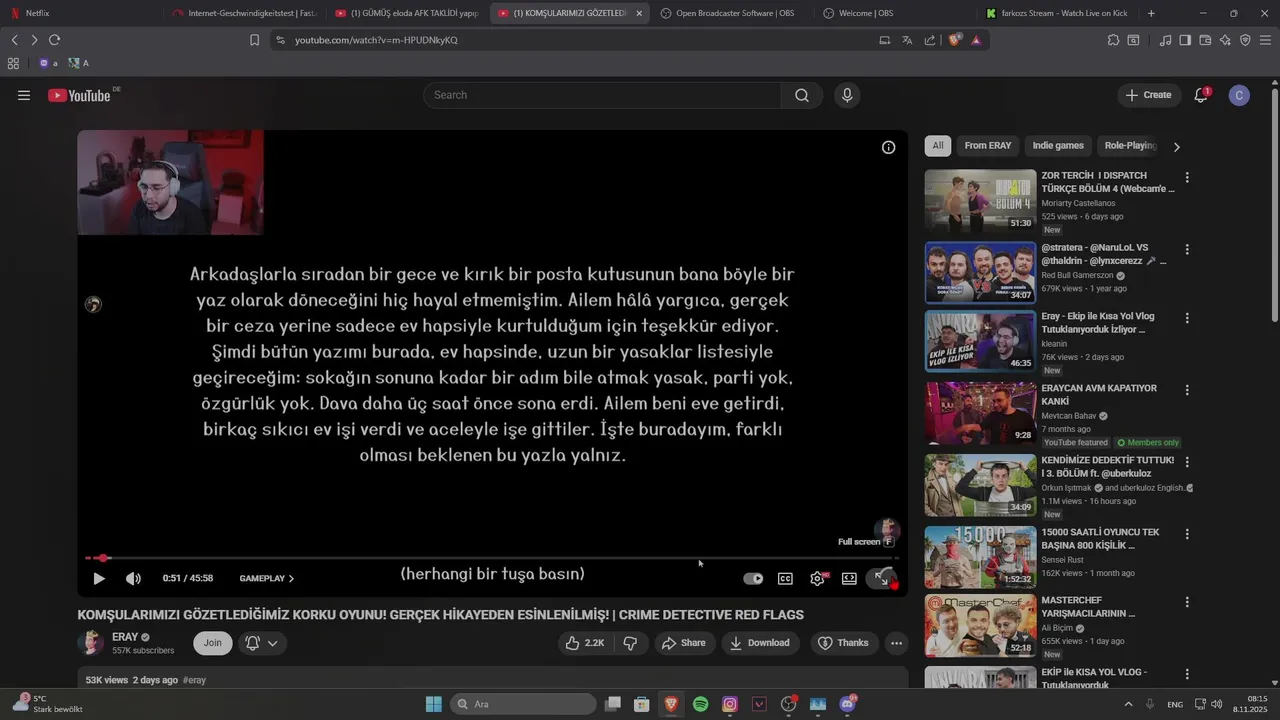Open options for the Red Bull Gamerszon video
Screen dimensions: 1280x720
click(x=1187, y=249)
